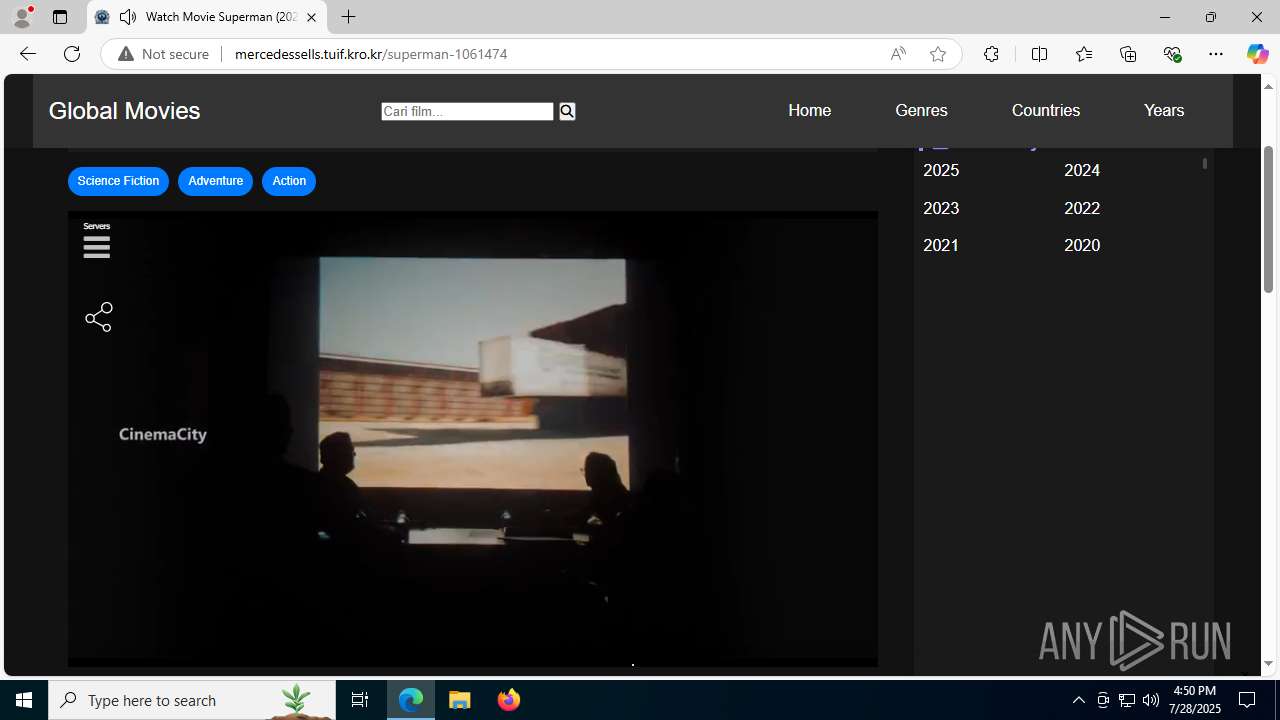Select the Adventure genre tag

point(215,181)
